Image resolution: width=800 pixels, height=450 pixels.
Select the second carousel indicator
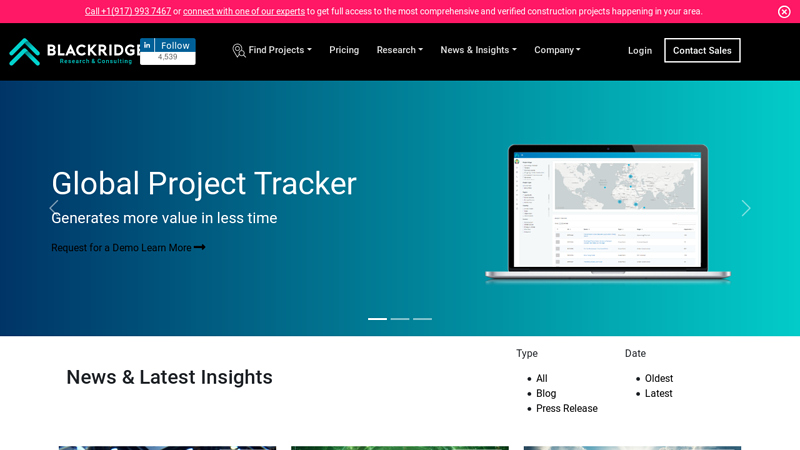click(400, 319)
